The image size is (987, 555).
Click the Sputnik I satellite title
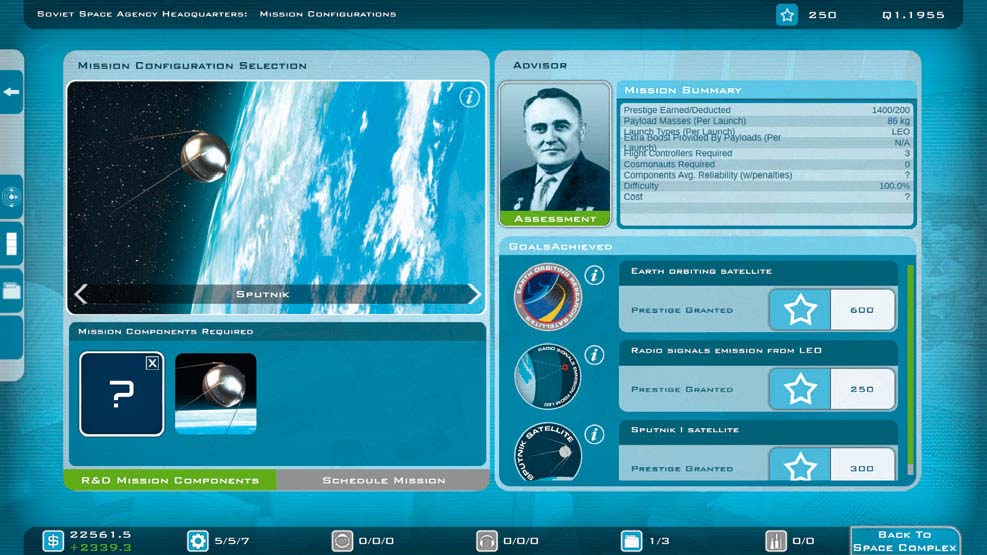tap(685, 430)
